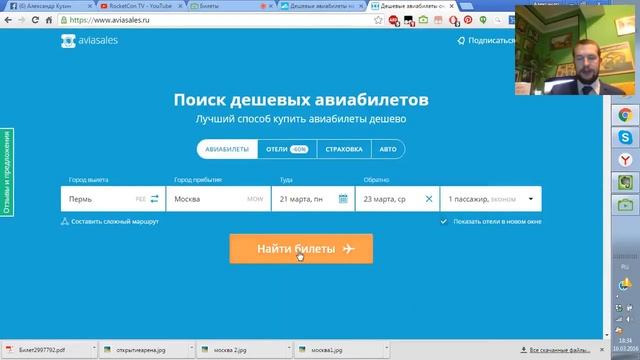Click the webcam video overlay

tap(575, 50)
